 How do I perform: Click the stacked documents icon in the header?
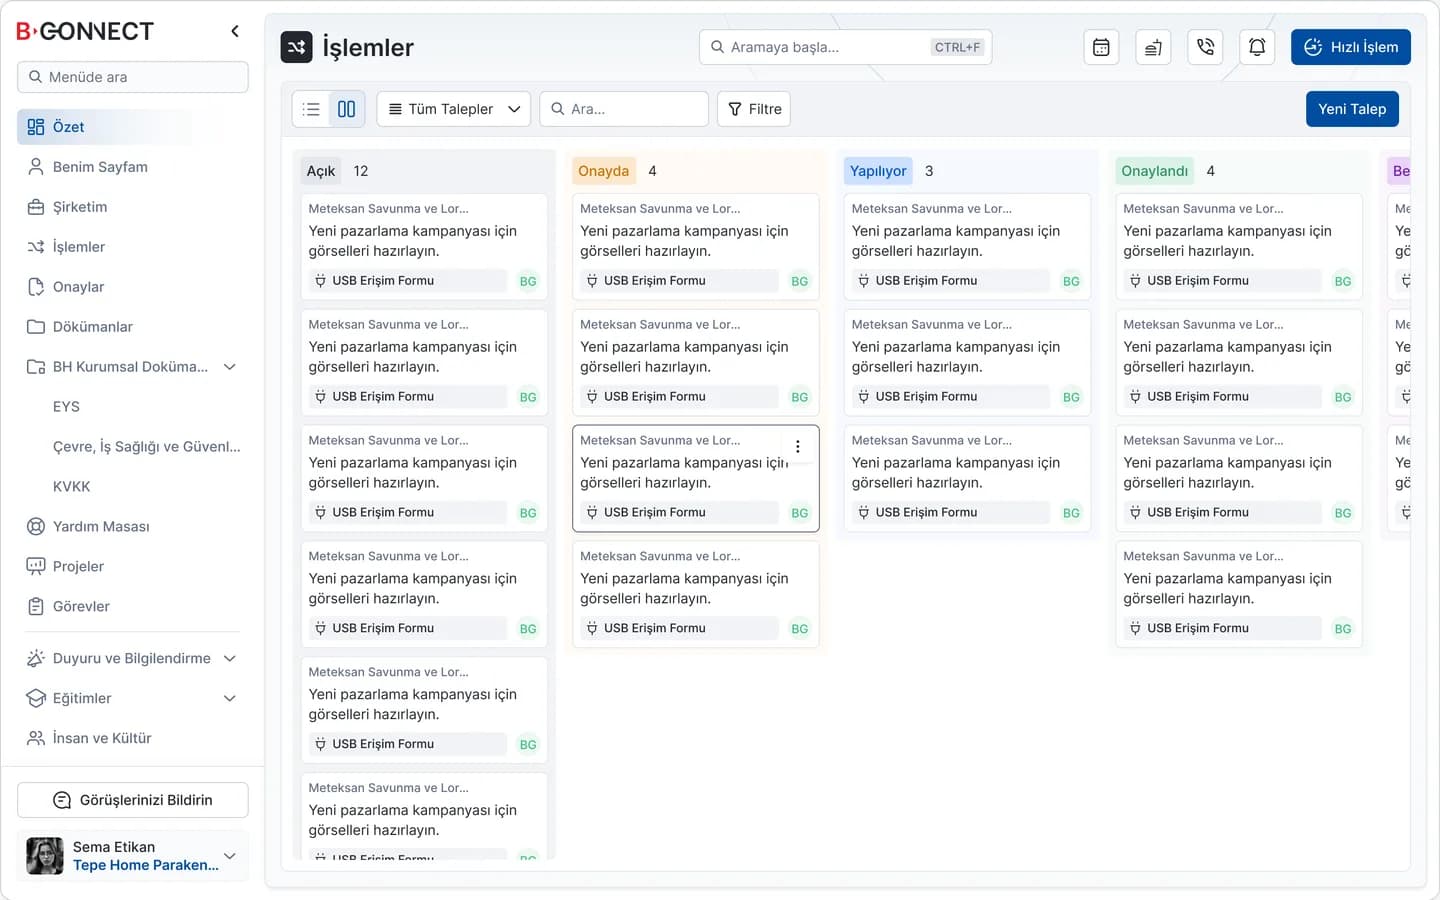(1153, 47)
